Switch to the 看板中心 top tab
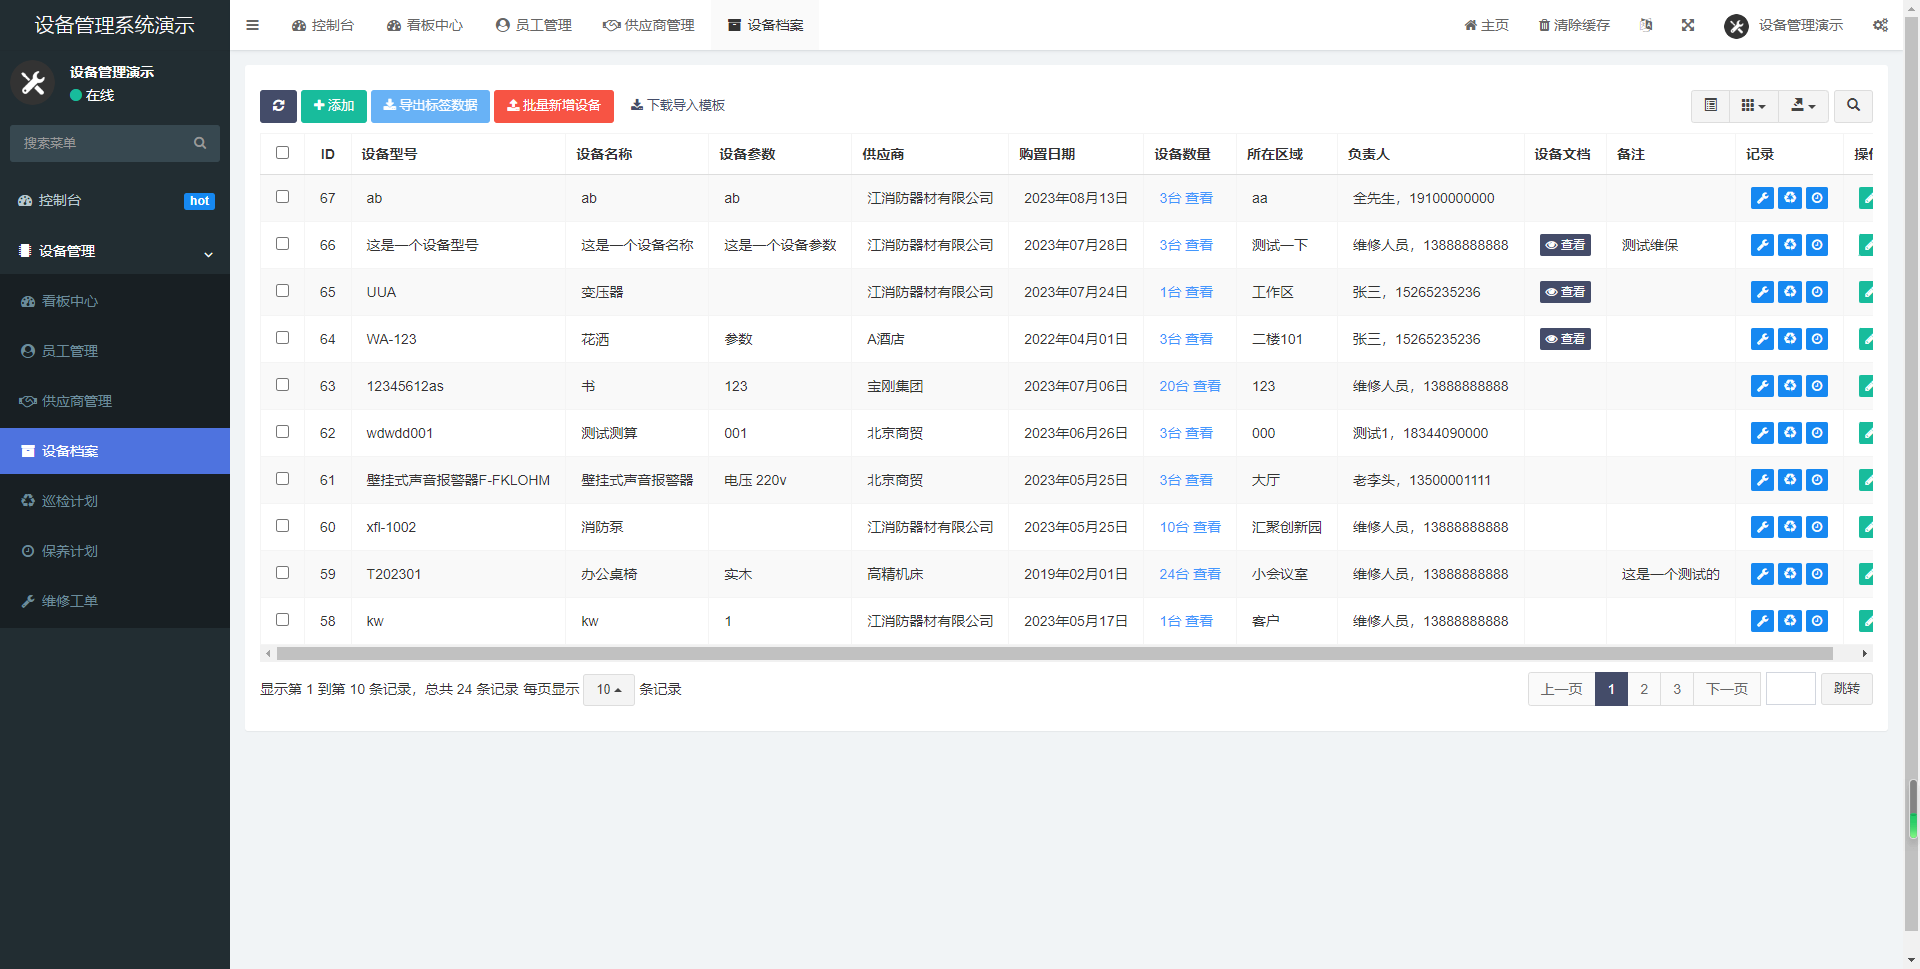The image size is (1920, 969). (x=425, y=25)
